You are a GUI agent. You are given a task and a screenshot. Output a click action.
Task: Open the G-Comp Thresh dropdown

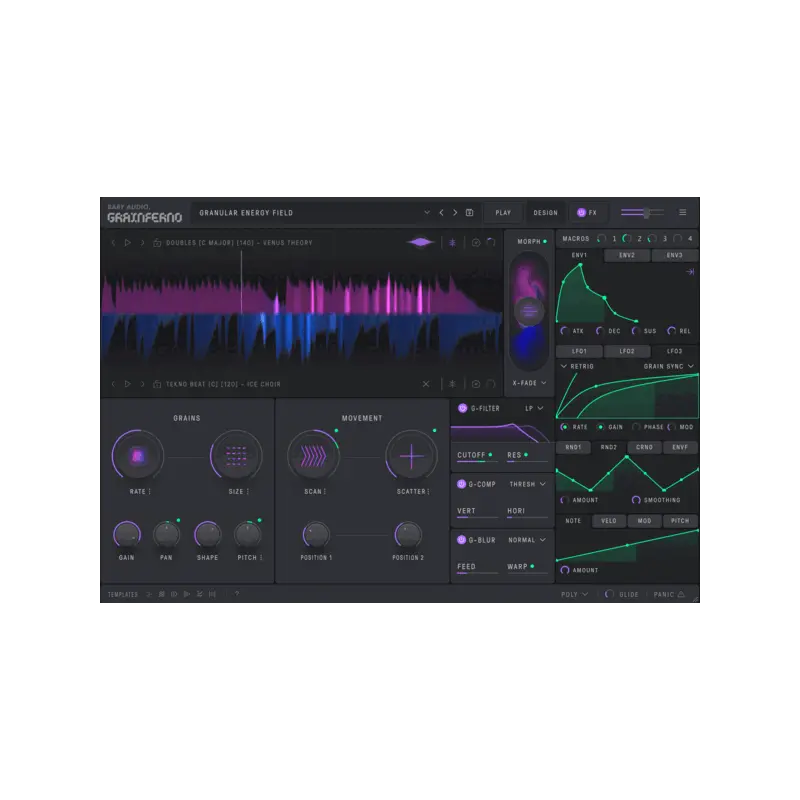click(x=528, y=484)
